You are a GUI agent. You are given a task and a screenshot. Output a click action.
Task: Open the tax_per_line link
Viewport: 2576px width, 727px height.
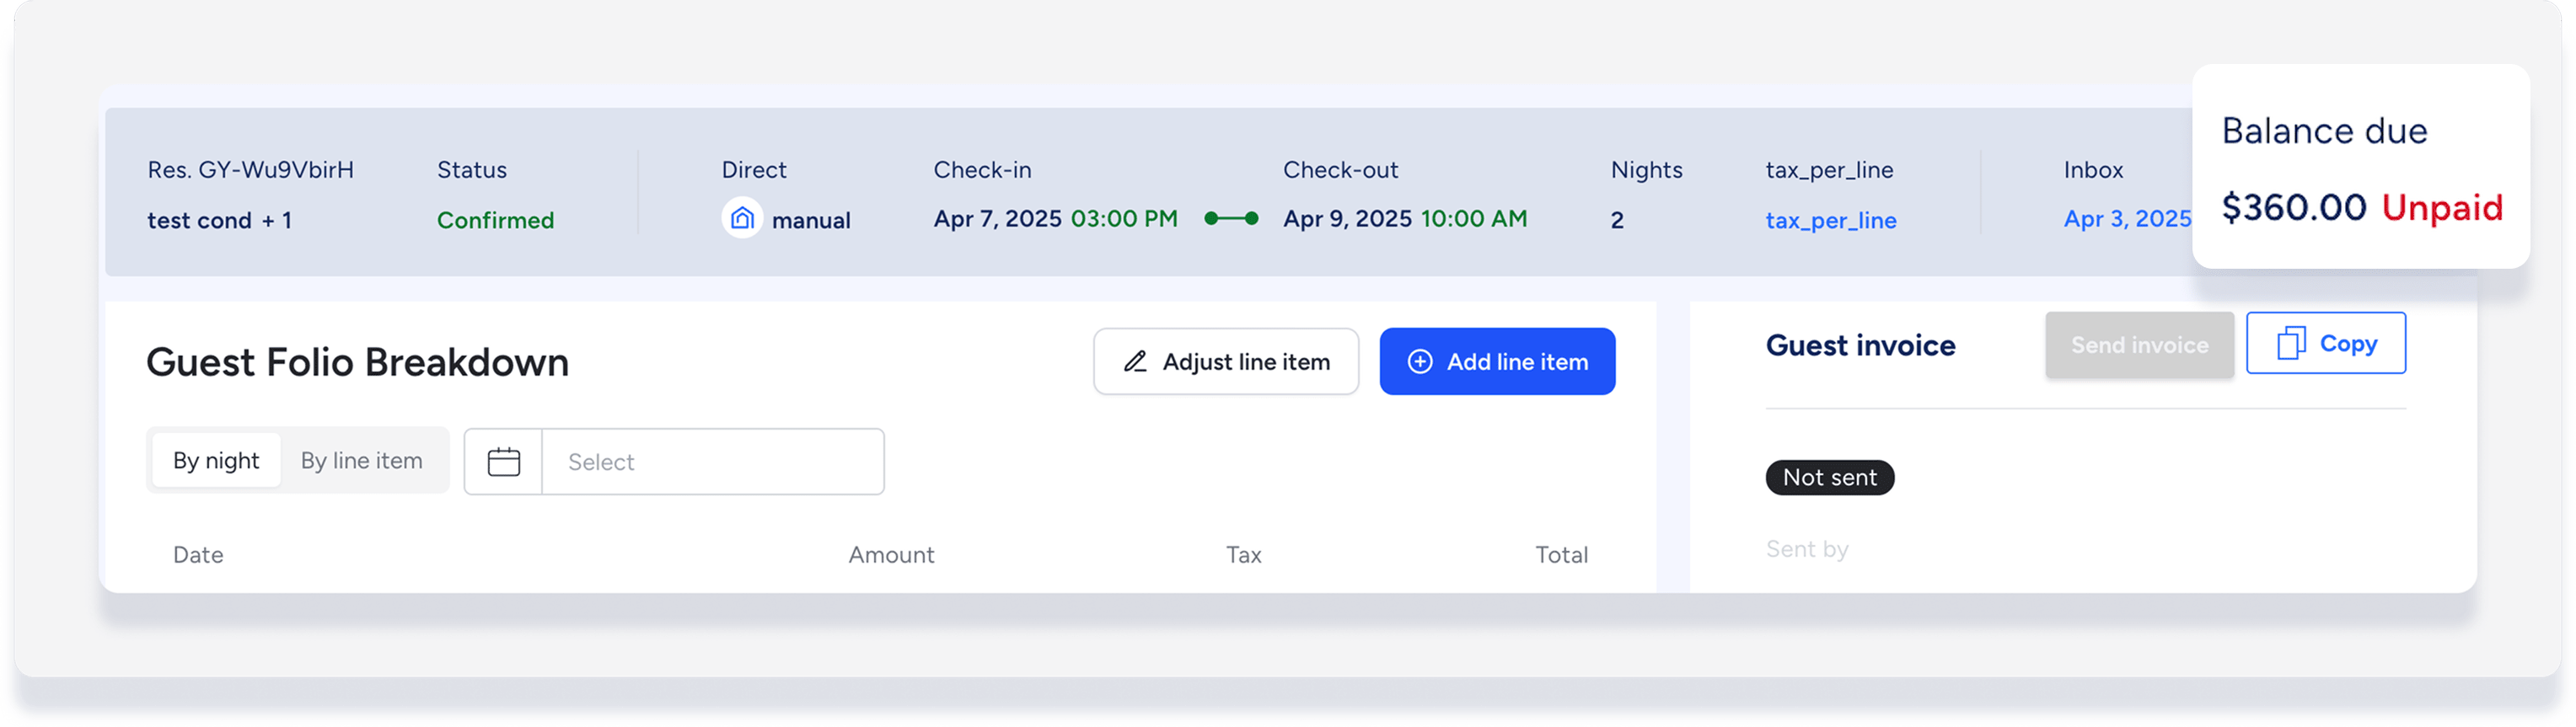pyautogui.click(x=1830, y=220)
